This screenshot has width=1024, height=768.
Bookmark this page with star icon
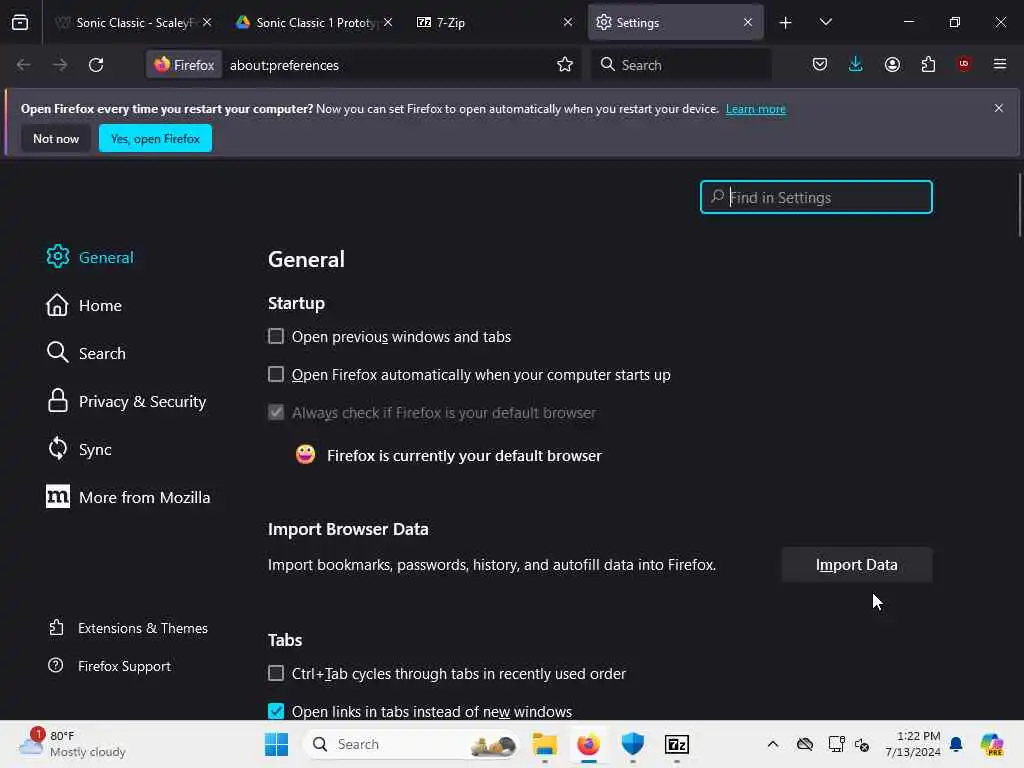point(565,65)
